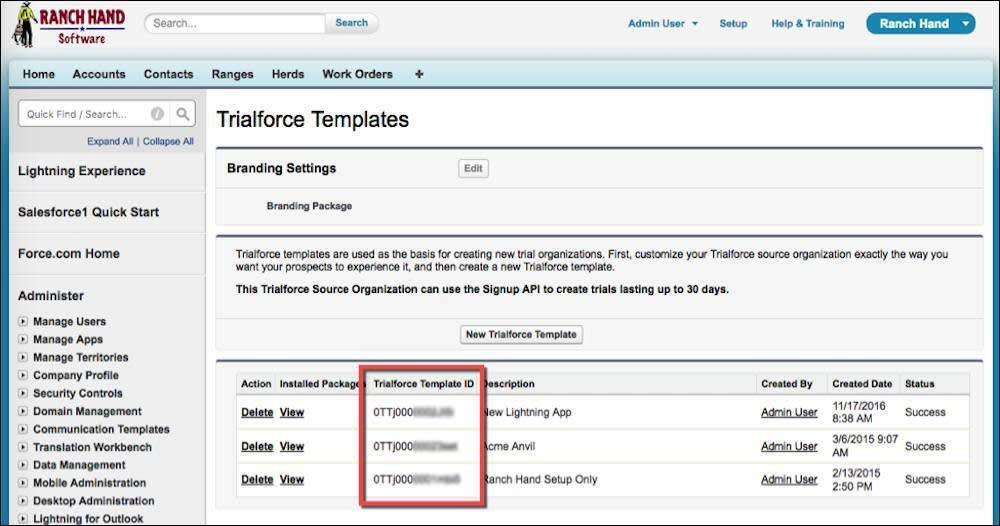Expand the Manage Apps section
This screenshot has width=1000, height=526.
23,339
